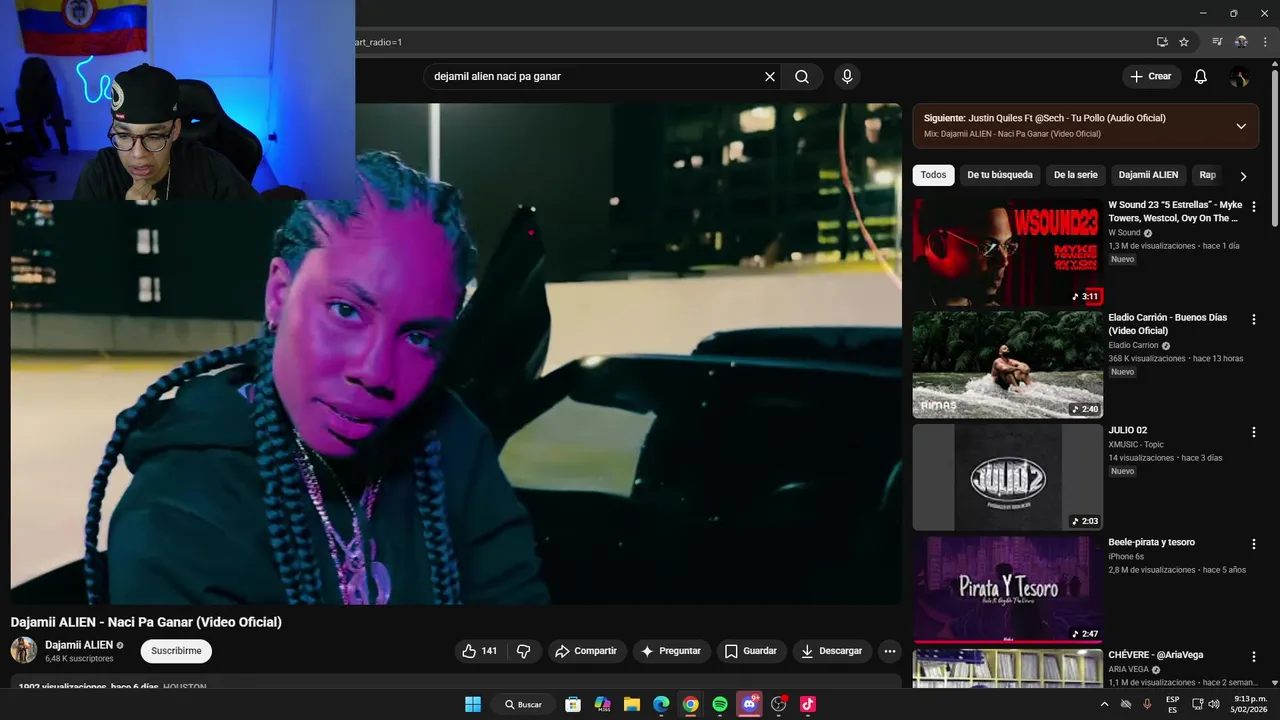Expand the Siguiente mix playlist panel

(x=1241, y=126)
